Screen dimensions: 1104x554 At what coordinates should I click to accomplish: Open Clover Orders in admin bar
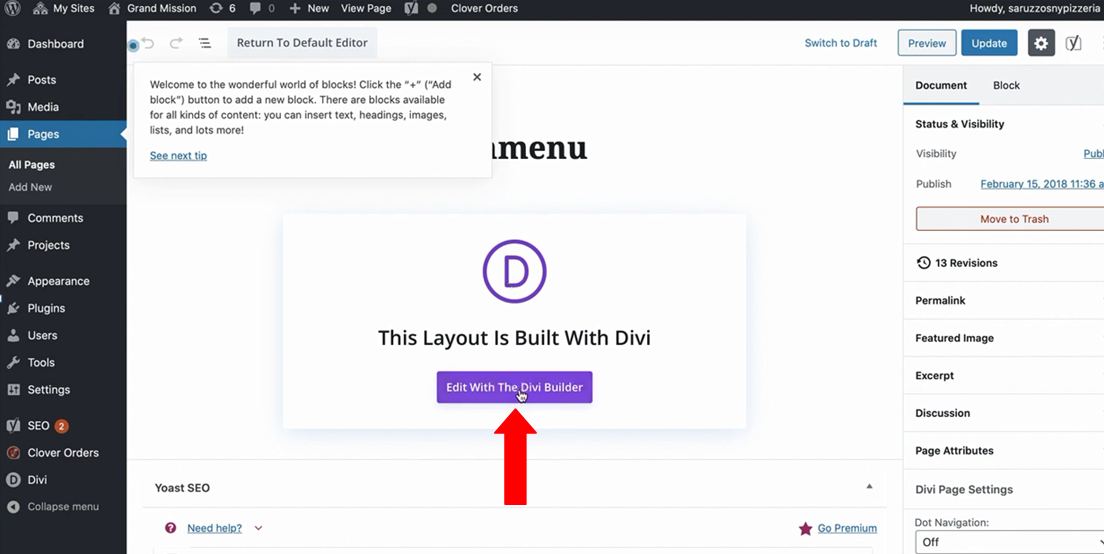(484, 8)
